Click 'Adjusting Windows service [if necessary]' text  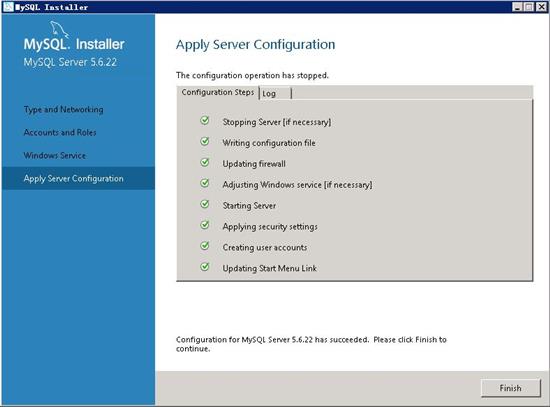tap(297, 185)
